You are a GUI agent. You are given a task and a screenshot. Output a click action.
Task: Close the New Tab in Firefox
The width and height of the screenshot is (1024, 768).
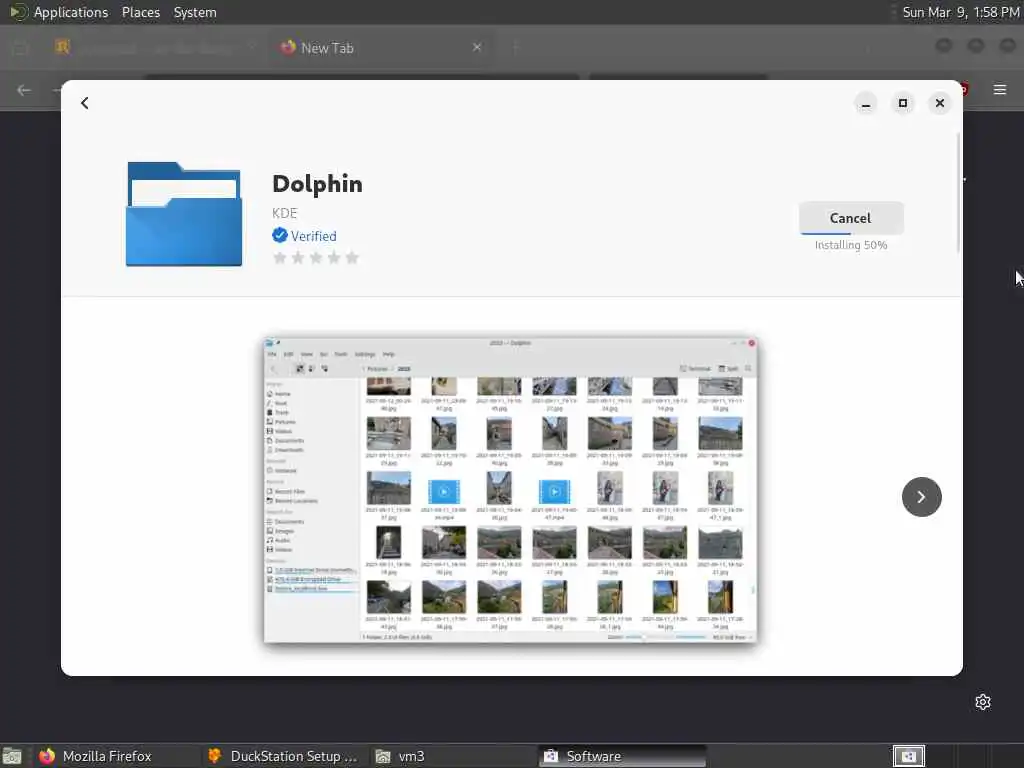[477, 47]
